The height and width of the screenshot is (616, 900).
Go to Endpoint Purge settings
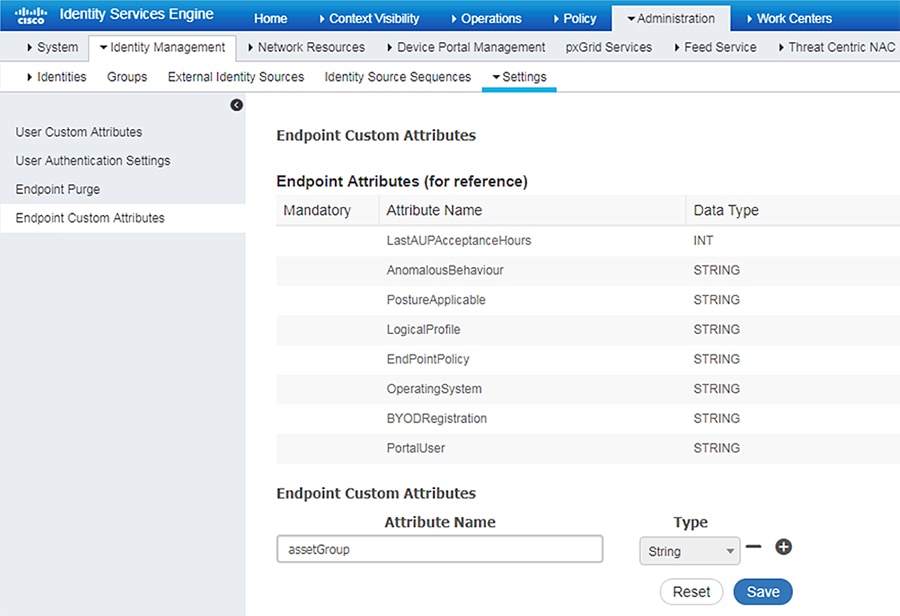[x=57, y=189]
